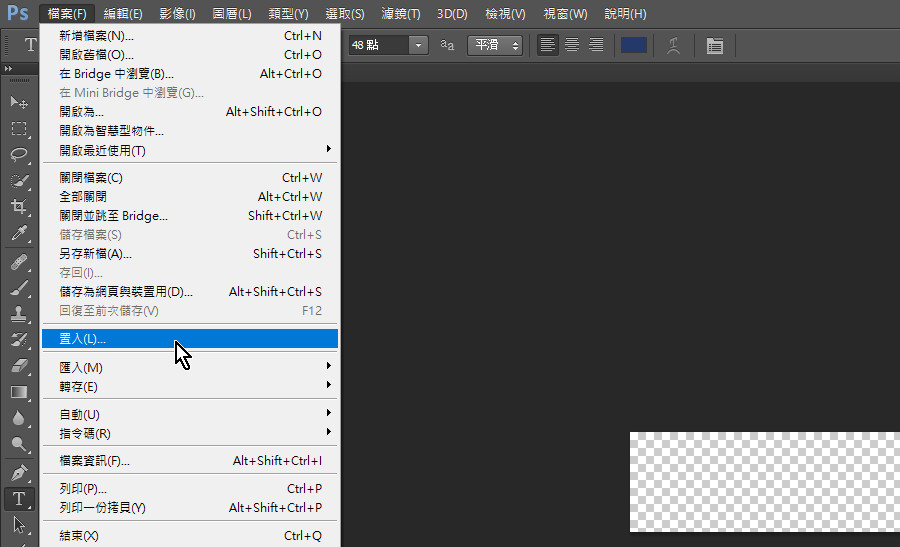Choose 另存新檔(A)... menu item
This screenshot has width=900, height=547.
coord(190,253)
